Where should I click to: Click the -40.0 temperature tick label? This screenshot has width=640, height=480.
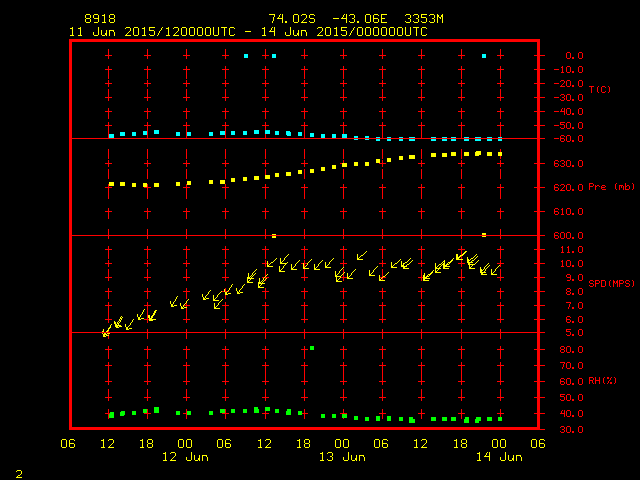pyautogui.click(x=569, y=111)
